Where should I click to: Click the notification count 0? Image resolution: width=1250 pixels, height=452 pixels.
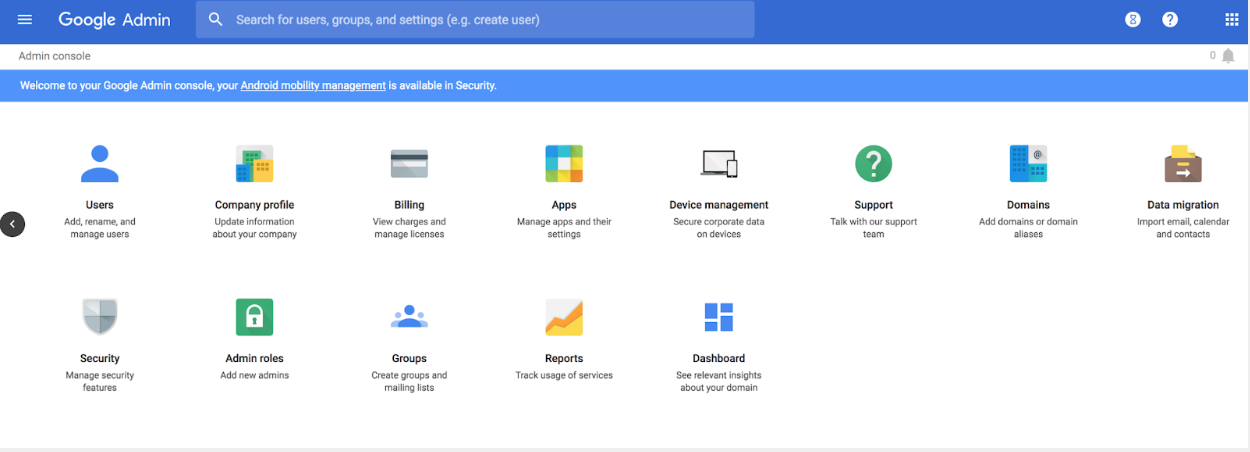[x=1213, y=56]
